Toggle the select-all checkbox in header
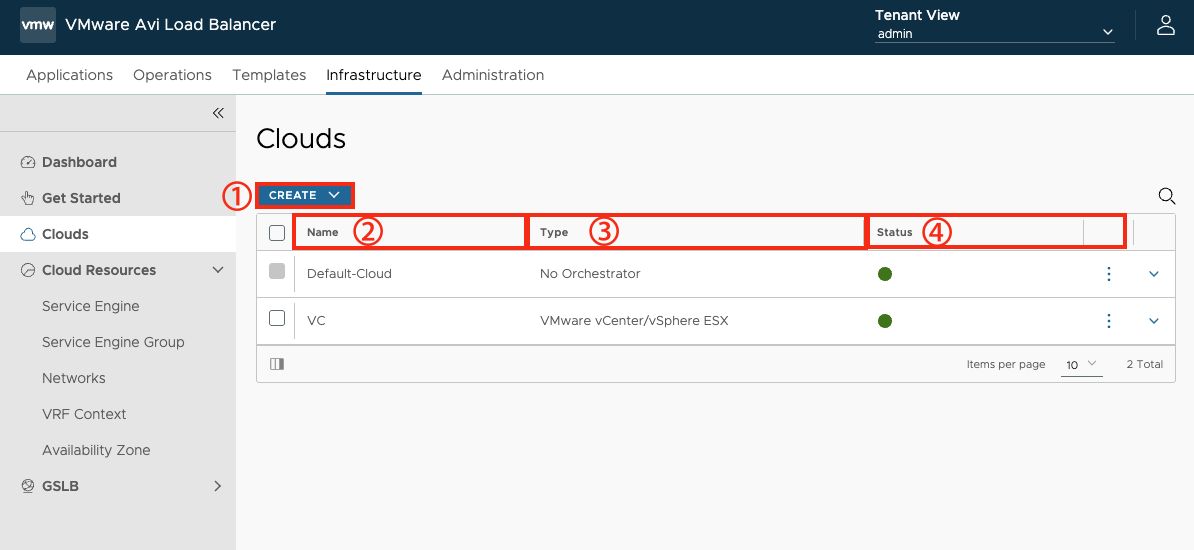The height and width of the screenshot is (550, 1194). click(x=277, y=232)
